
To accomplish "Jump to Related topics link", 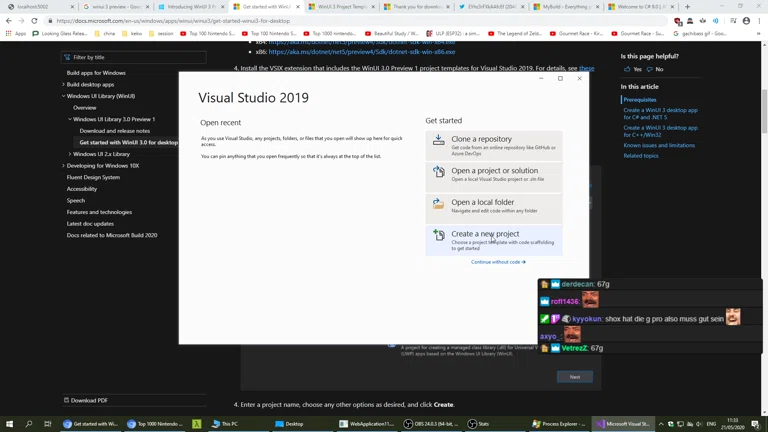I will pos(641,156).
